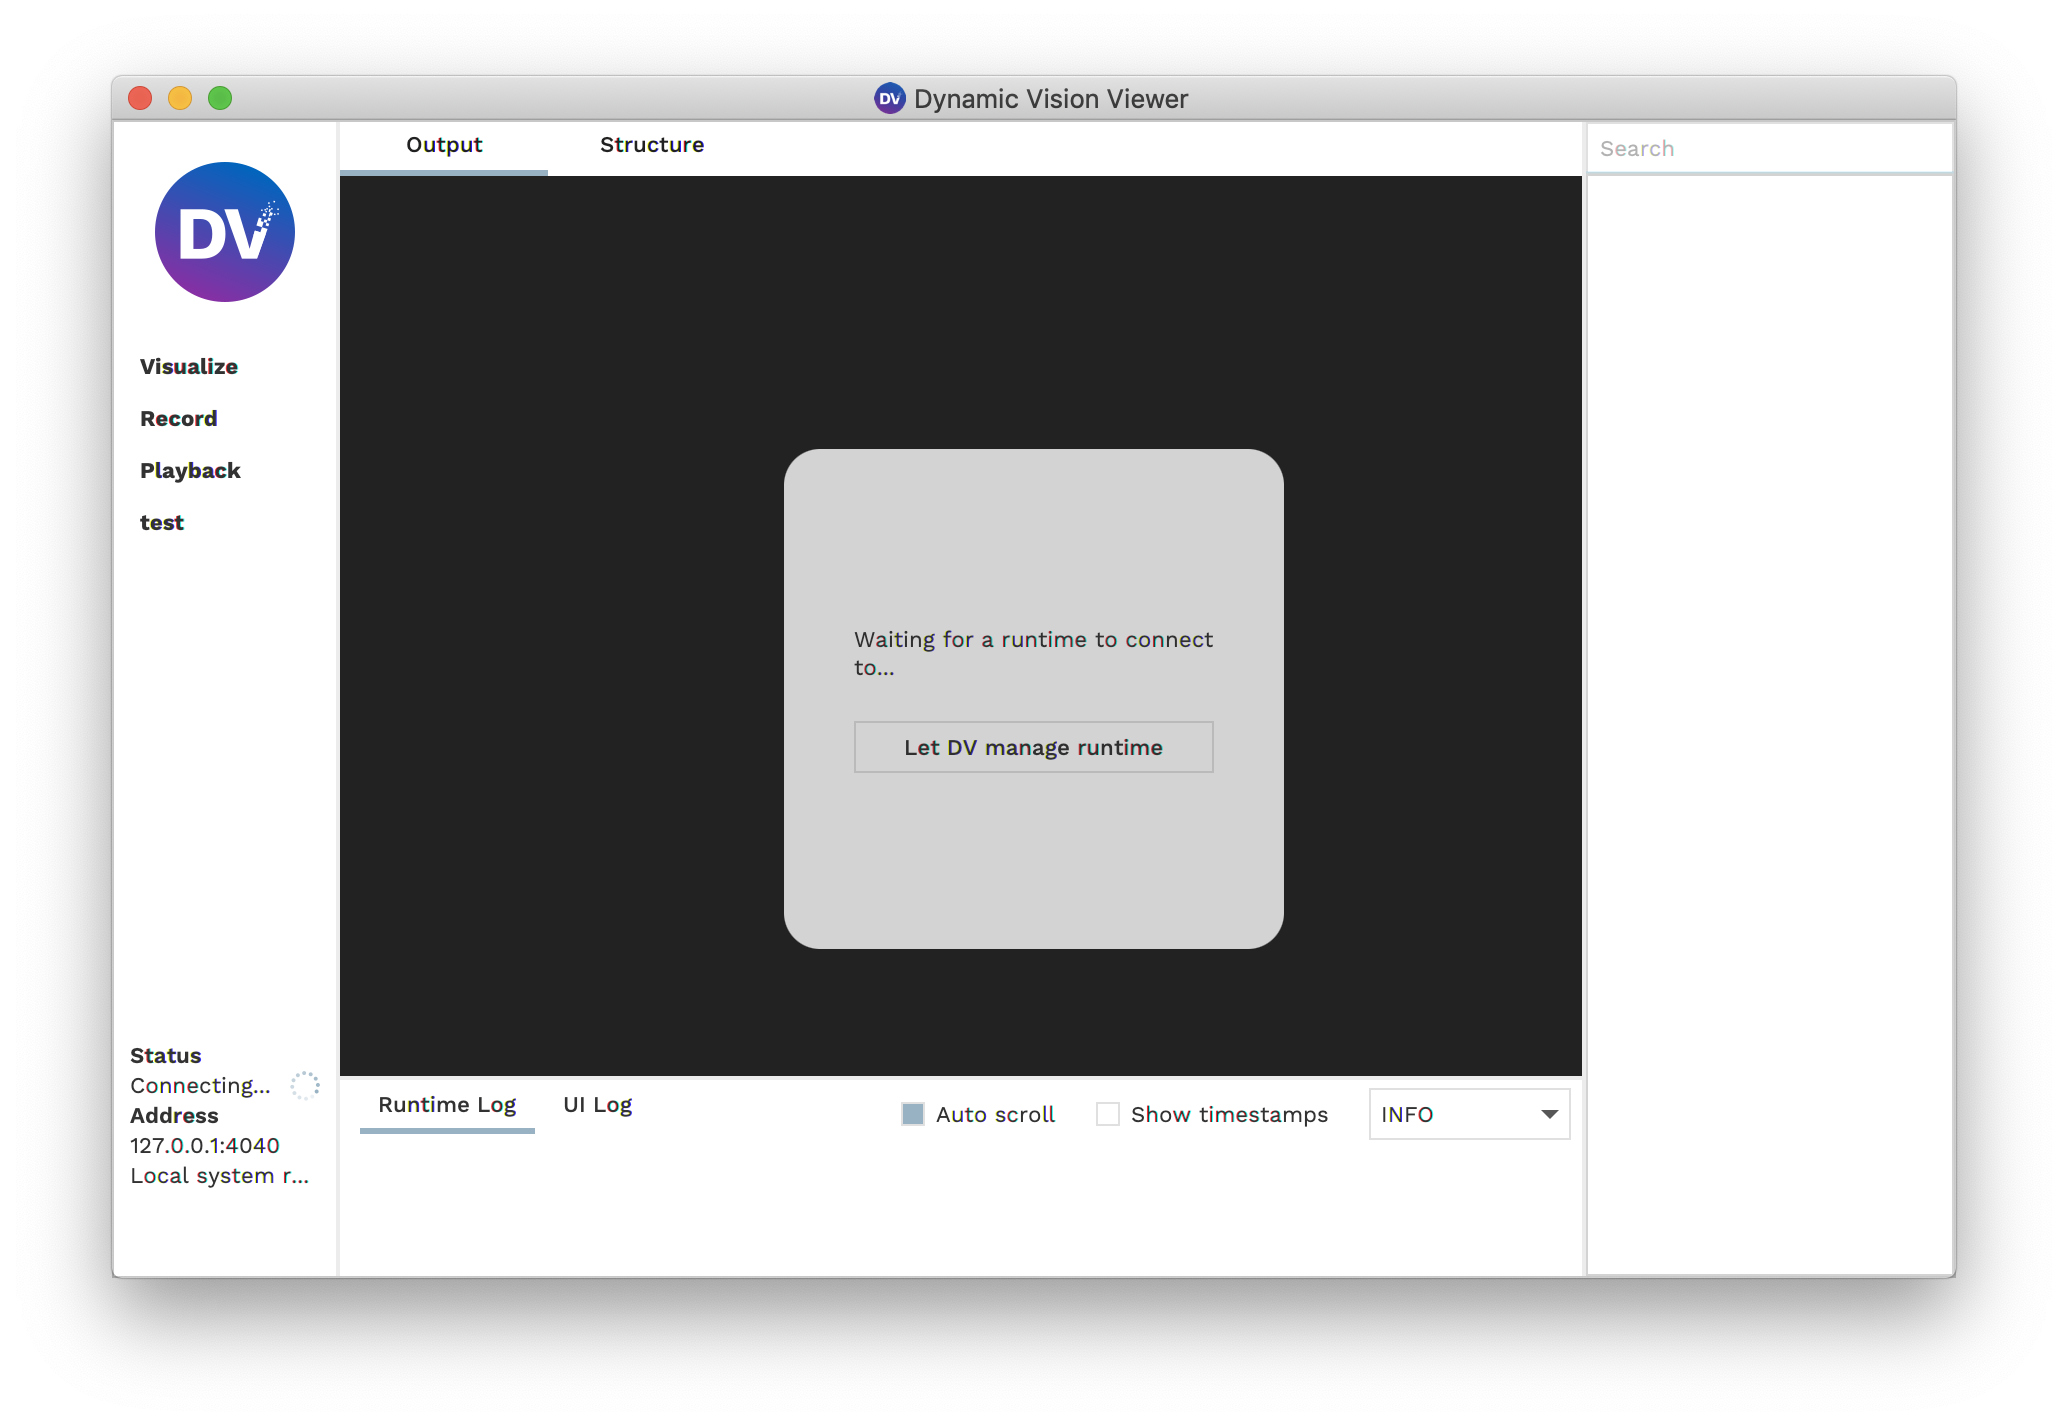The height and width of the screenshot is (1426, 2068).
Task: Toggle the Auto scroll checkbox
Action: [913, 1114]
